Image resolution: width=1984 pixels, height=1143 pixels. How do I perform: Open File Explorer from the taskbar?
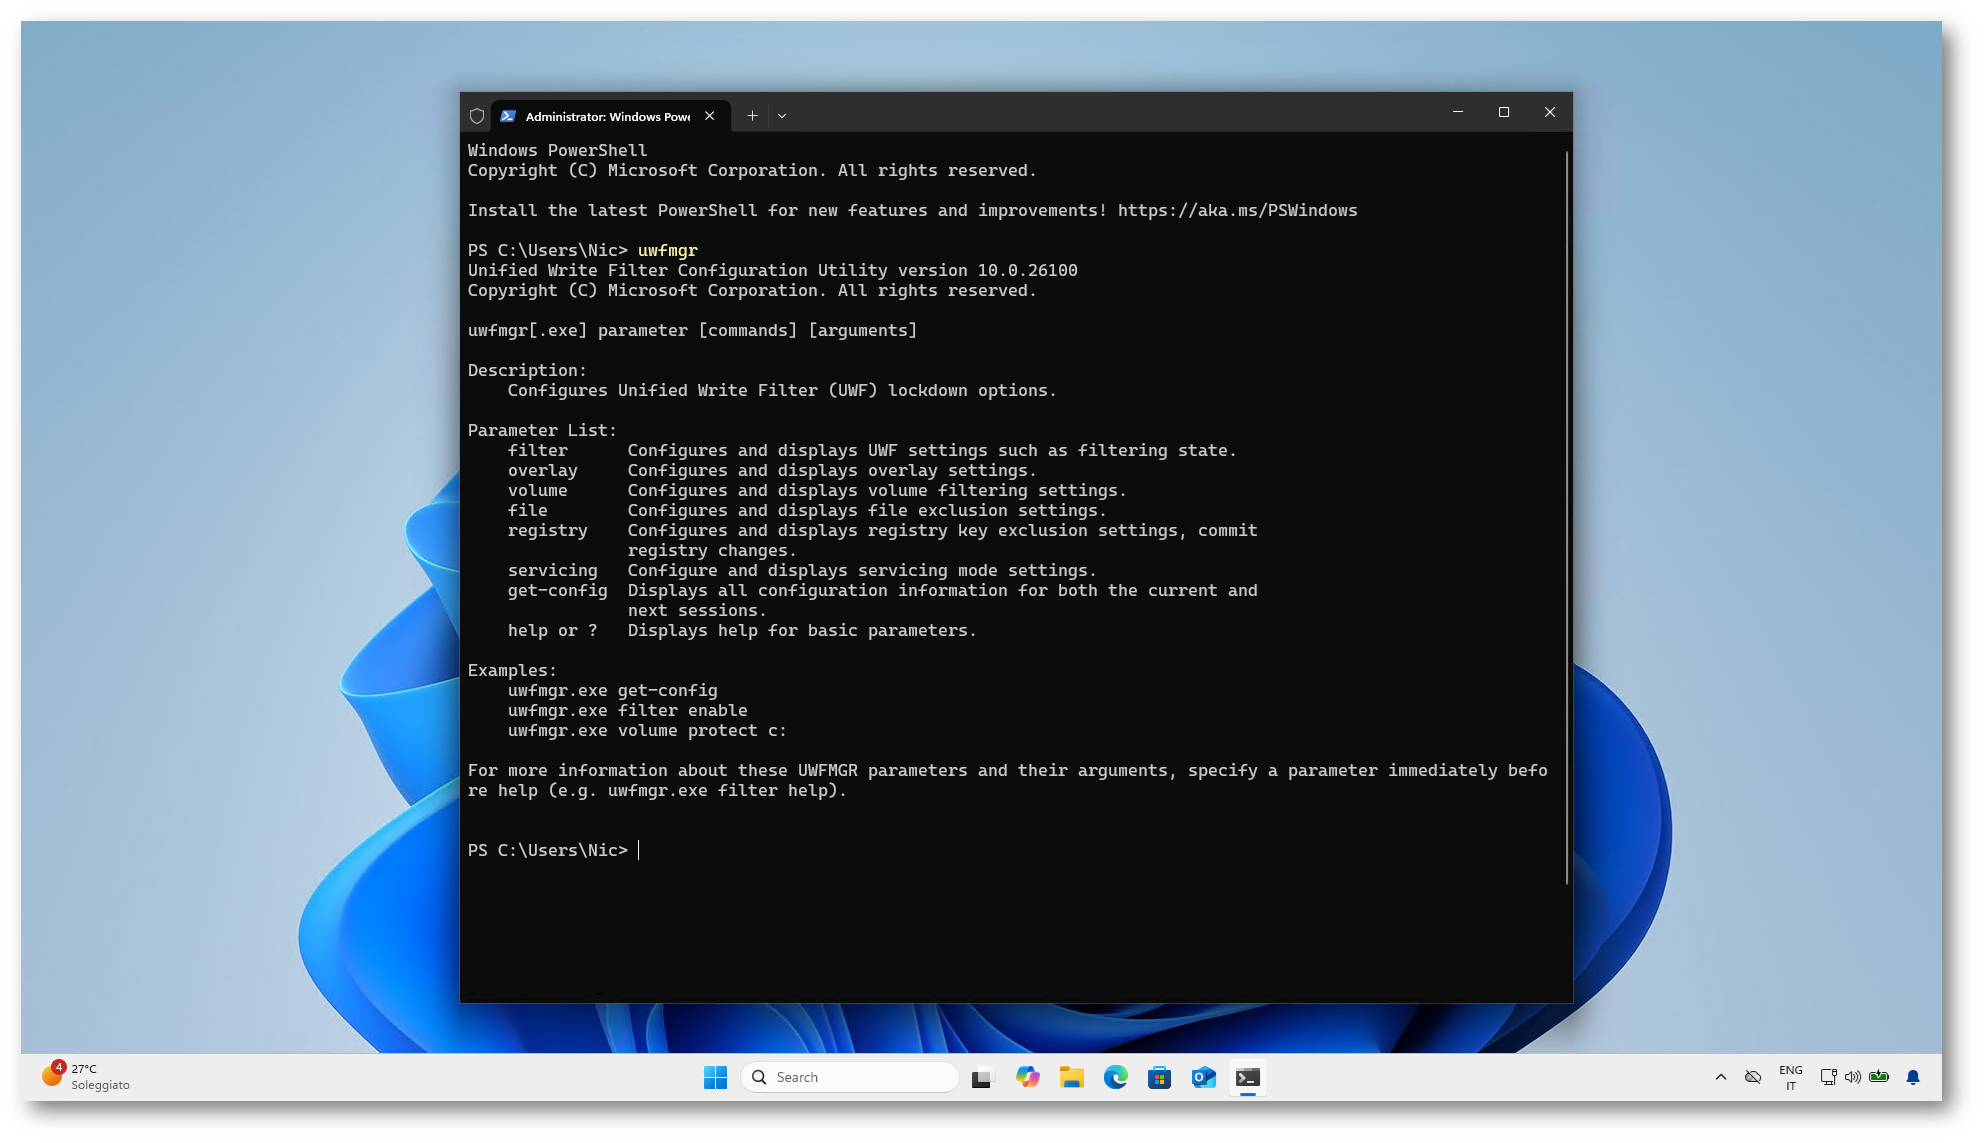click(x=1072, y=1077)
